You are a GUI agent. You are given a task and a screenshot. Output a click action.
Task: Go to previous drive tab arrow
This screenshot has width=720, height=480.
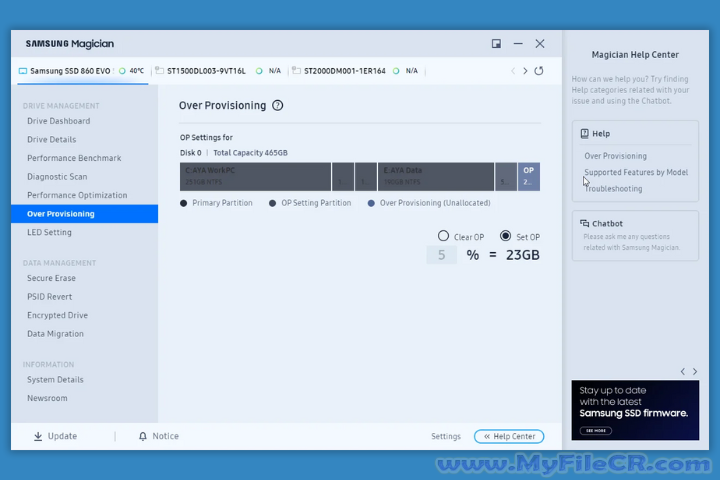pos(513,71)
